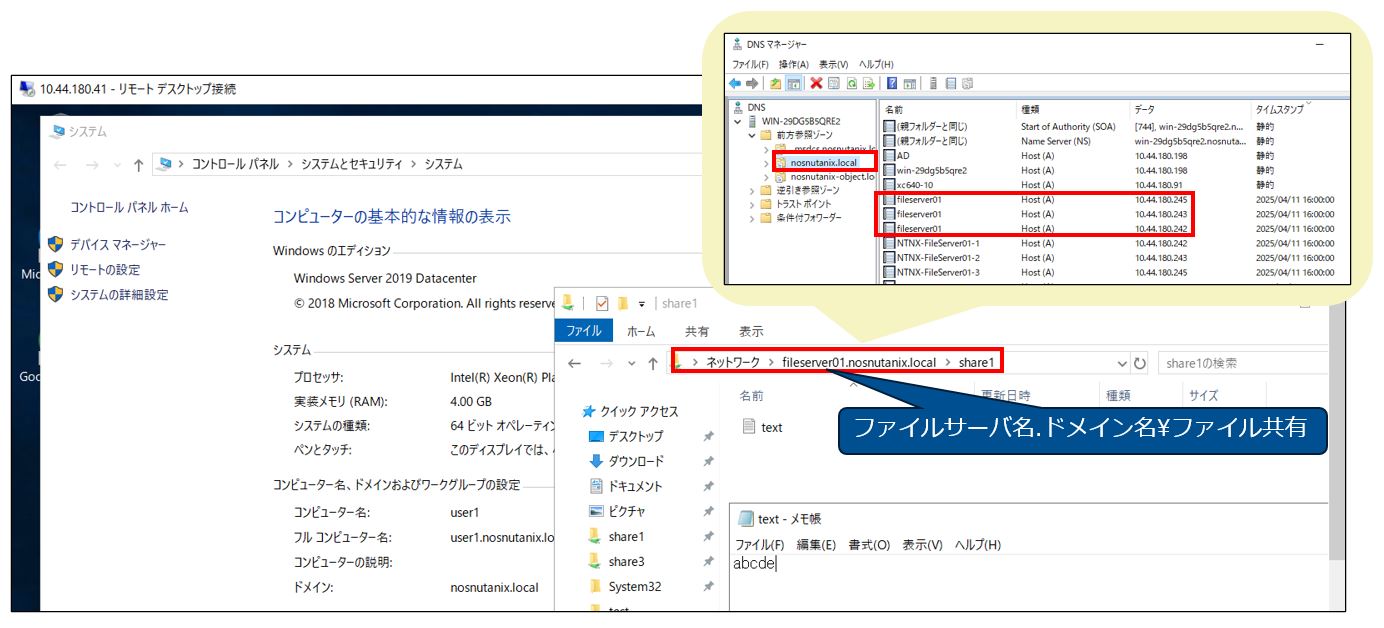This screenshot has height=628, width=1384.
Task: Open the 操作(A) menu in DNS Manager
Action: pos(794,64)
